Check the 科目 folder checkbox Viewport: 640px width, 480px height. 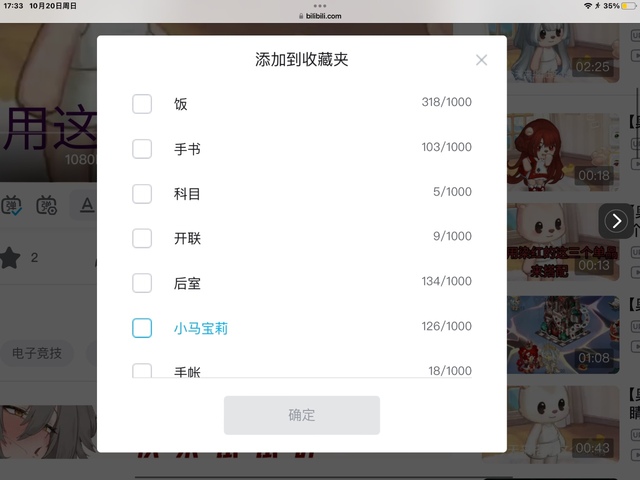click(142, 193)
